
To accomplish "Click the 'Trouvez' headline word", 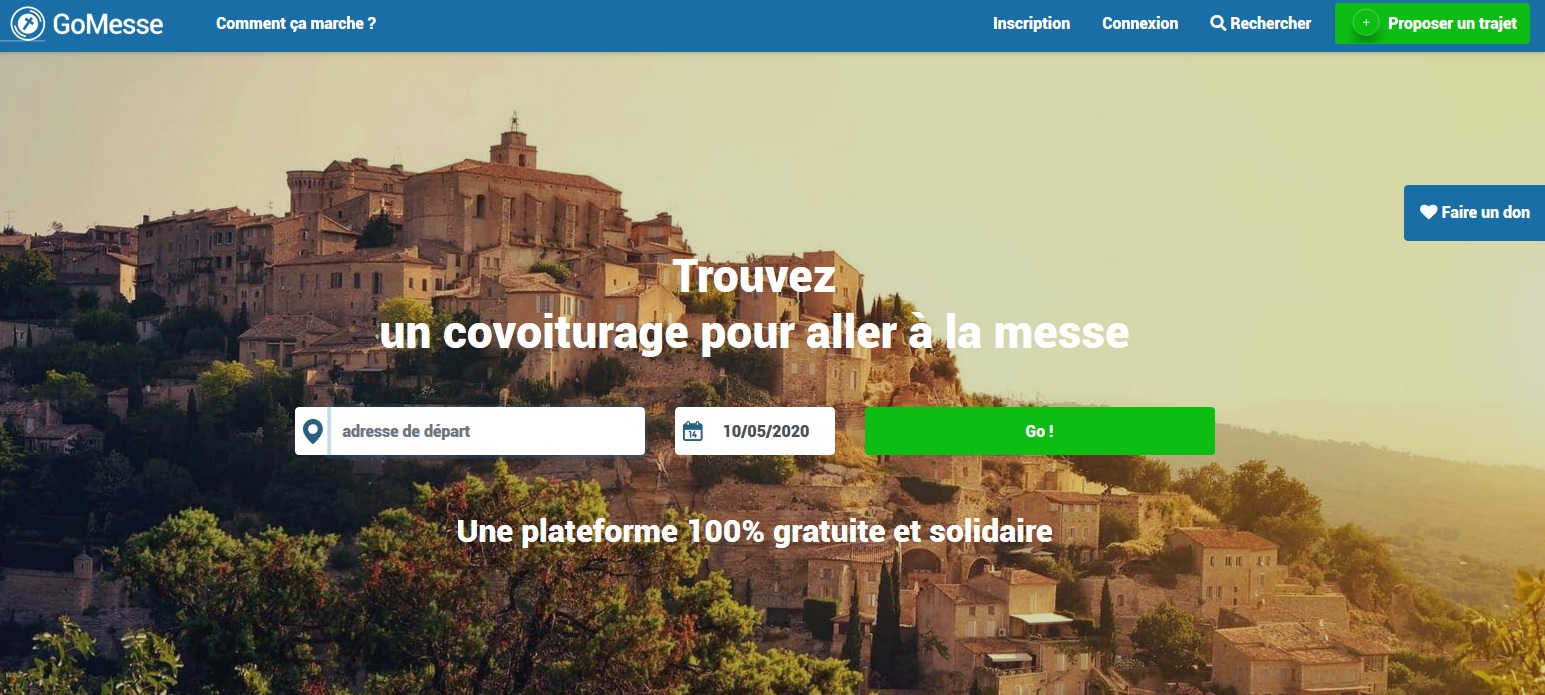I will click(x=755, y=276).
